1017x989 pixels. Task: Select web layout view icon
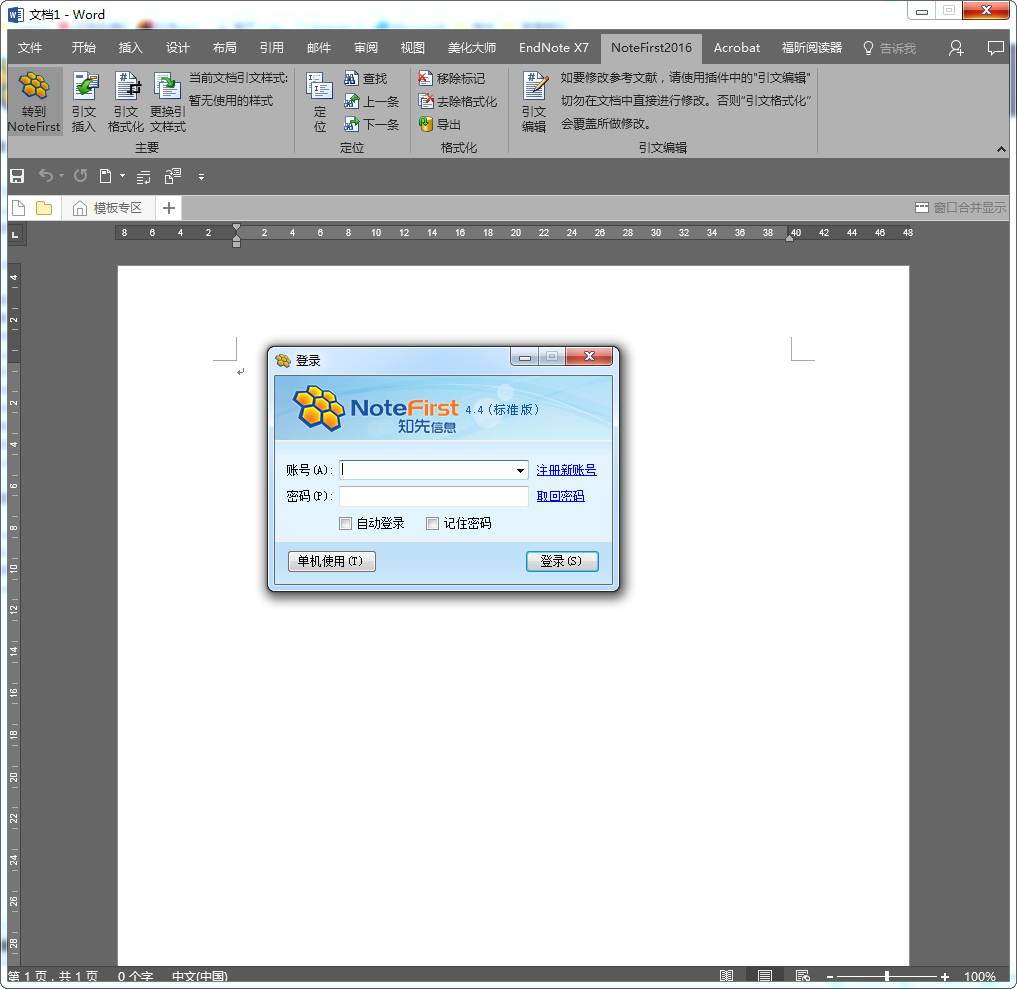(x=802, y=976)
